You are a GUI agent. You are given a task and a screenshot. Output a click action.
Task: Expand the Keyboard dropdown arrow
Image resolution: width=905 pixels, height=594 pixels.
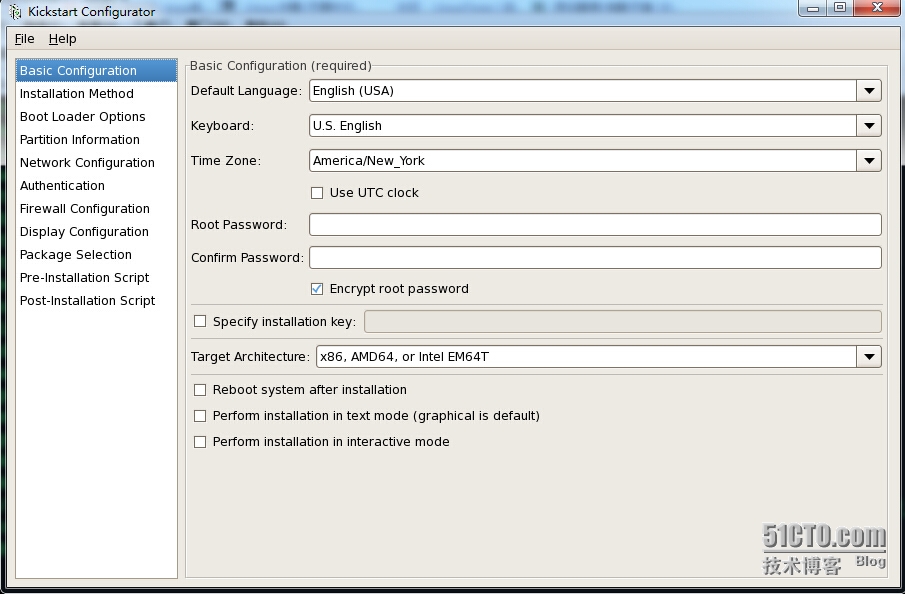pyautogui.click(x=869, y=126)
